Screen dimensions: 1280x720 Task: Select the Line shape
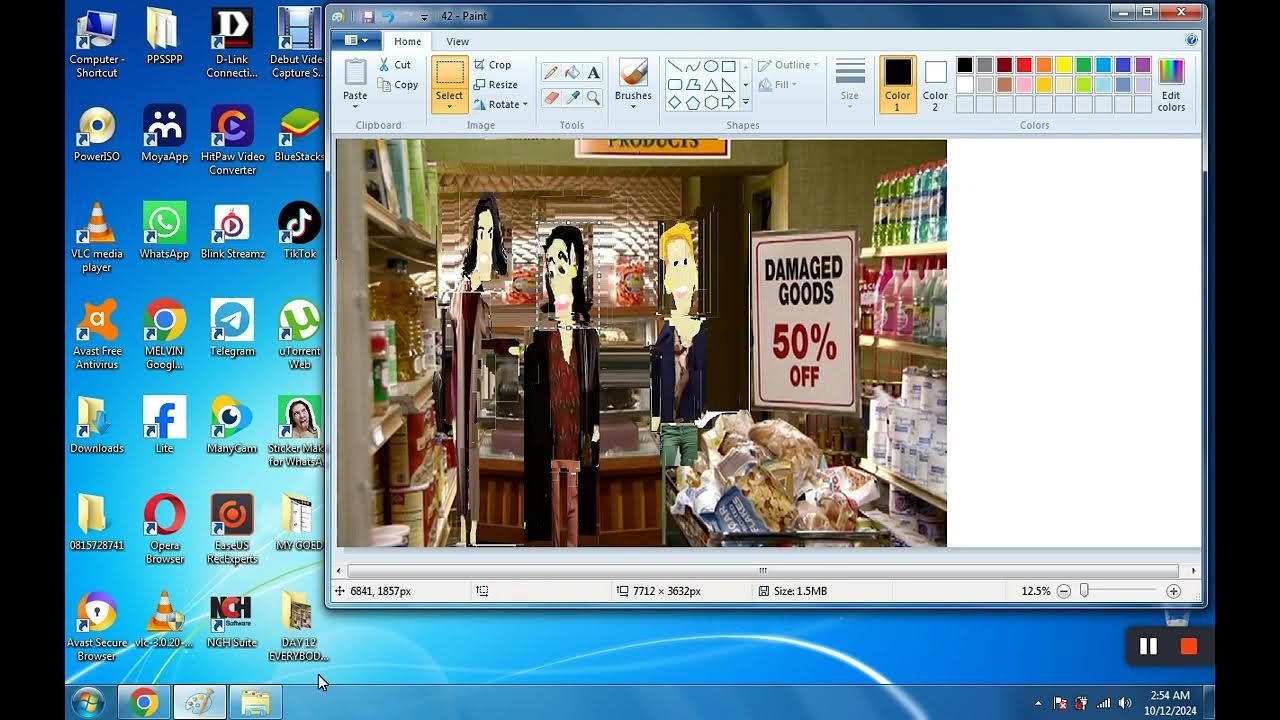(675, 67)
